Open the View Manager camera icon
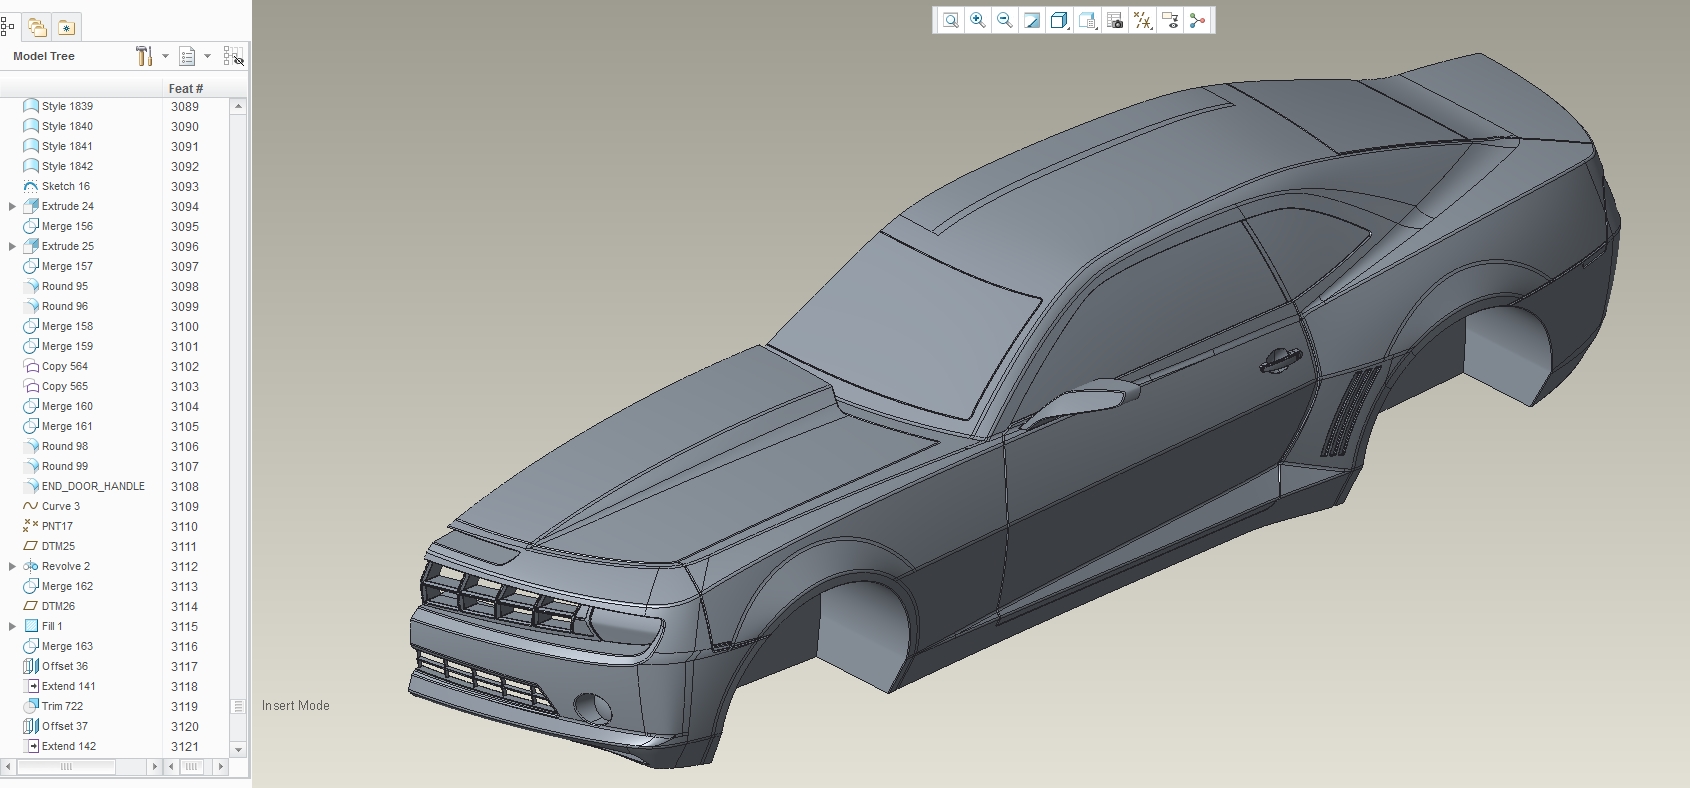 tap(1115, 20)
